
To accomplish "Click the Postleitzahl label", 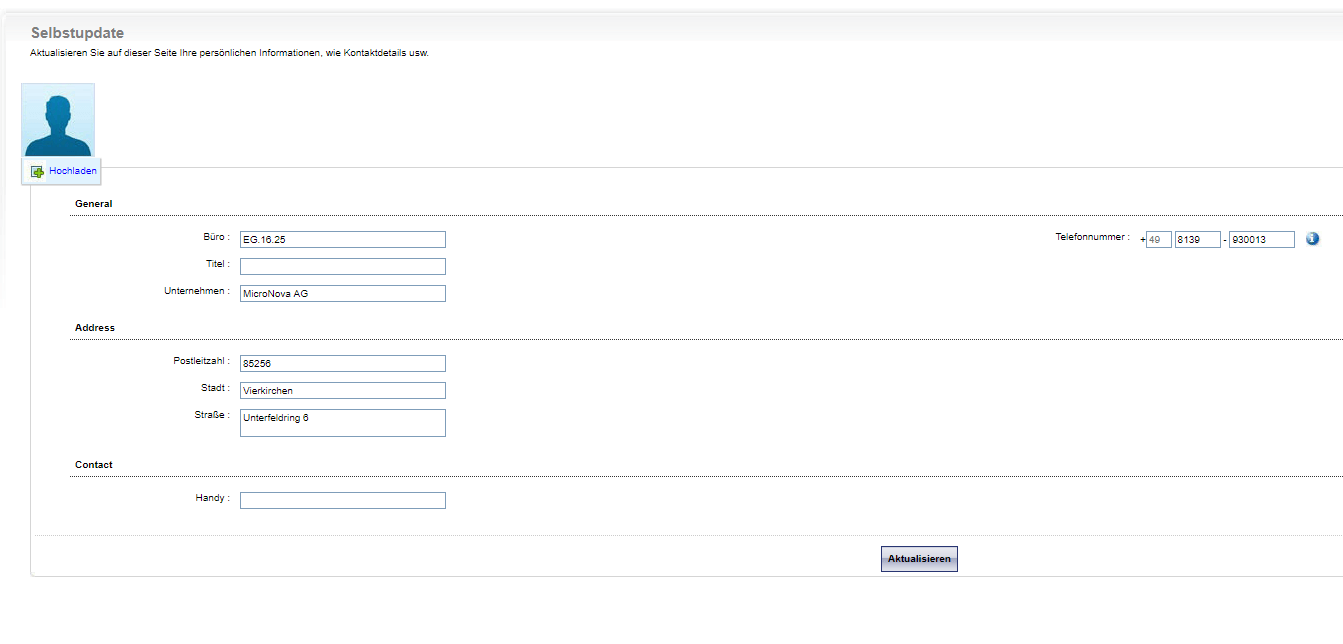I will (x=202, y=361).
